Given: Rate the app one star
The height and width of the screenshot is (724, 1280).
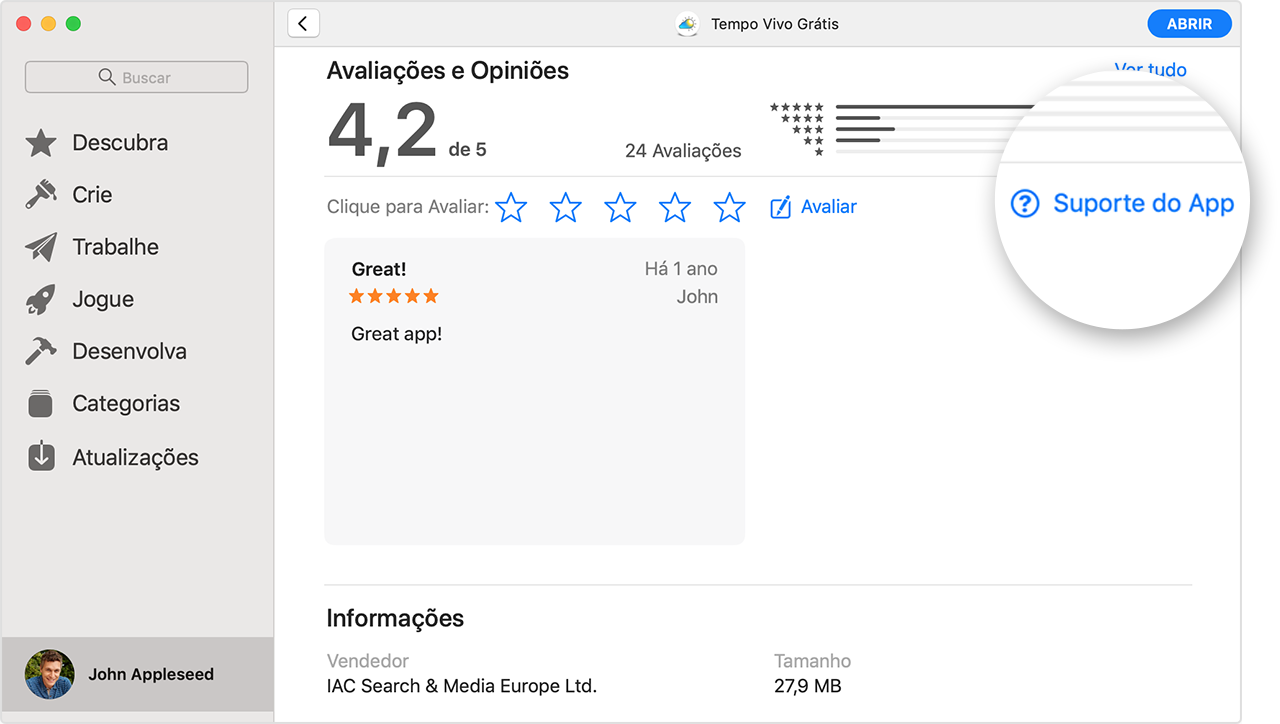Looking at the screenshot, I should coord(511,207).
